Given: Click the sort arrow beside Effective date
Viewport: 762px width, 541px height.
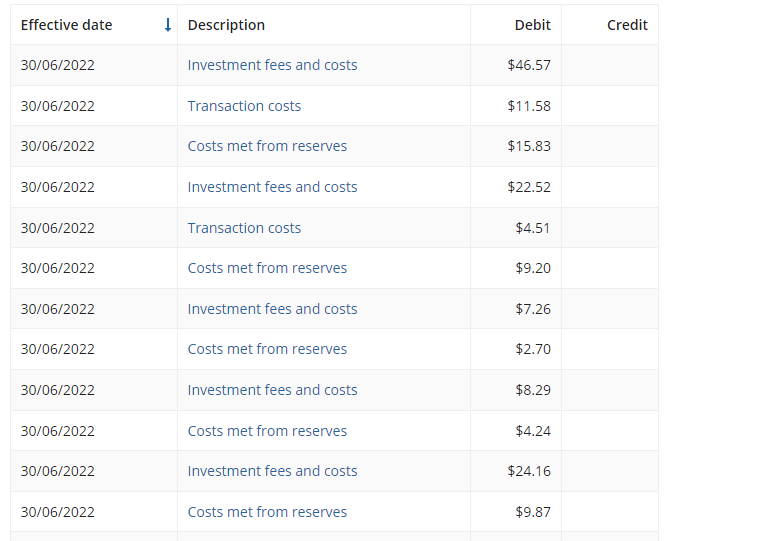Looking at the screenshot, I should coord(168,25).
